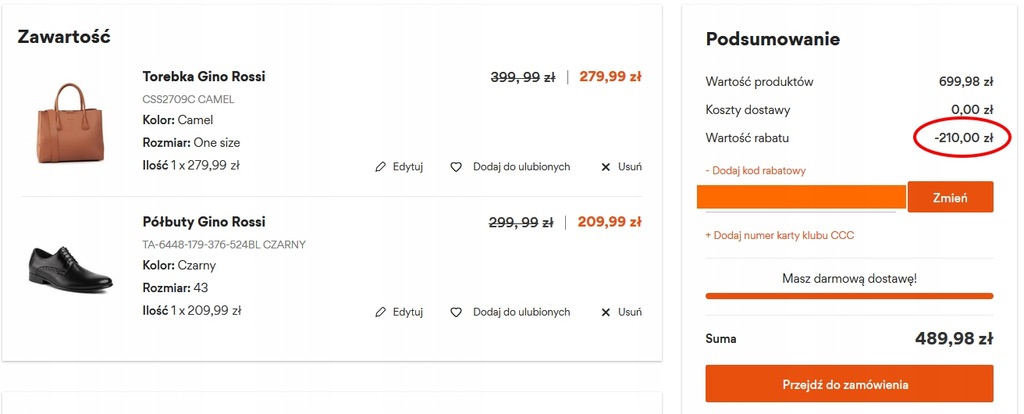
Task: Focus the orange discount code input field
Action: click(x=801, y=197)
